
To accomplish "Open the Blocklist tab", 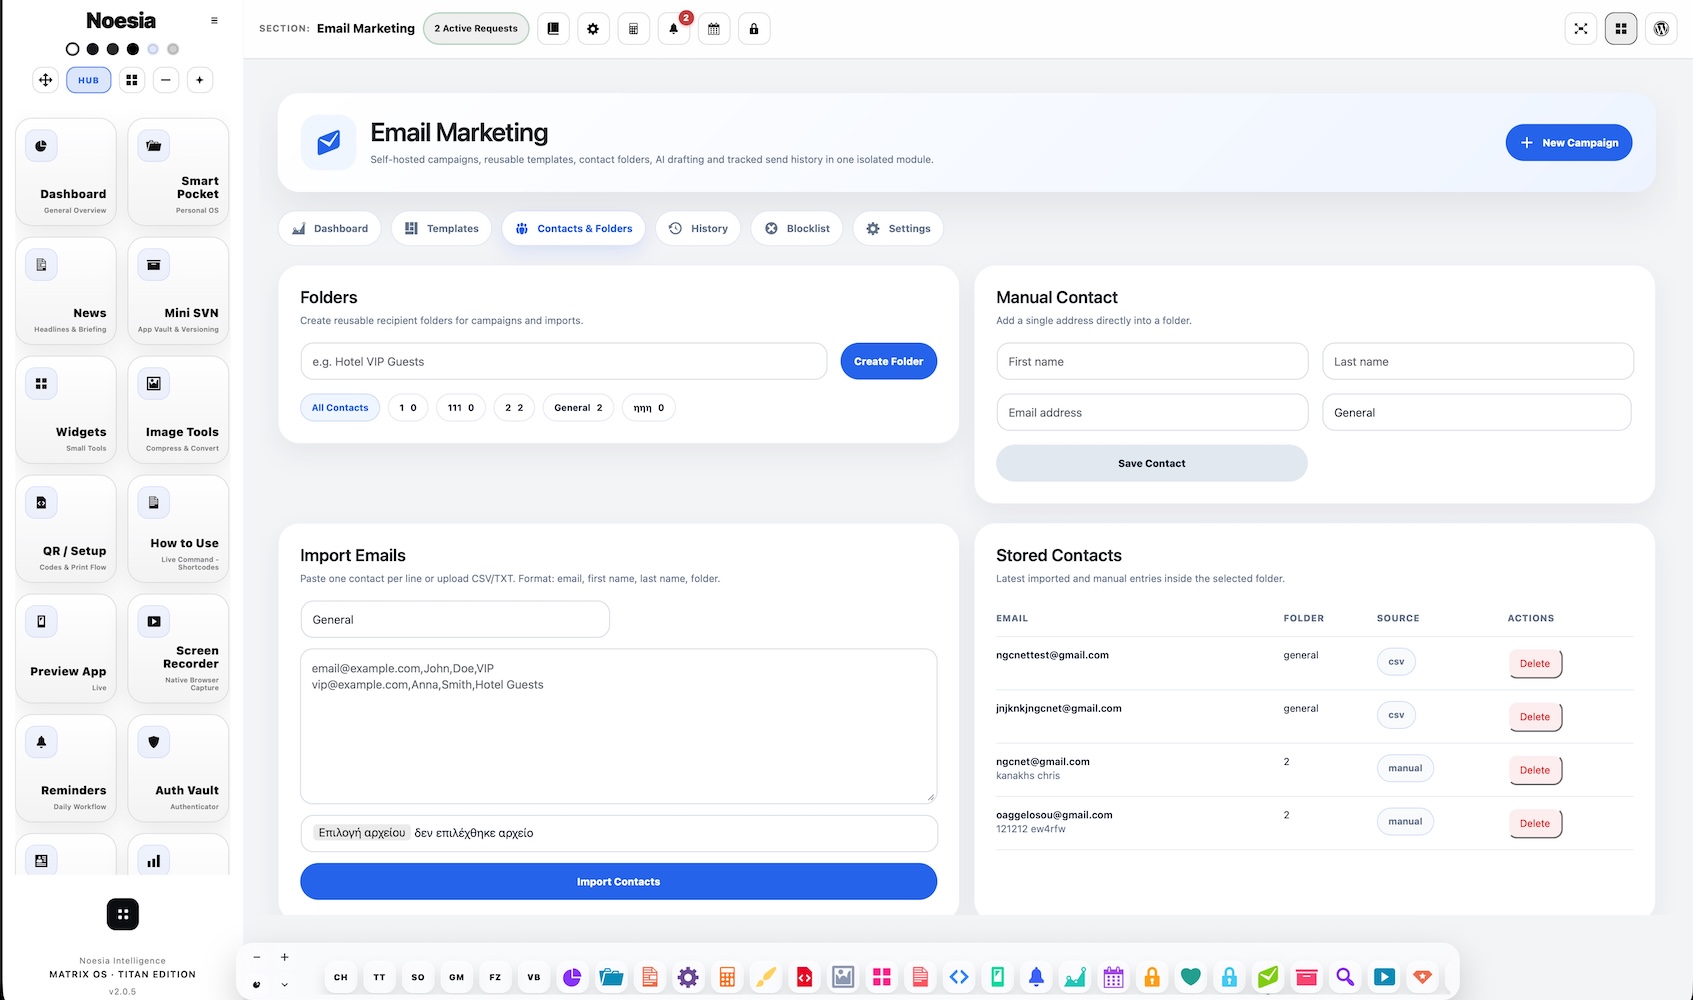I will (797, 229).
